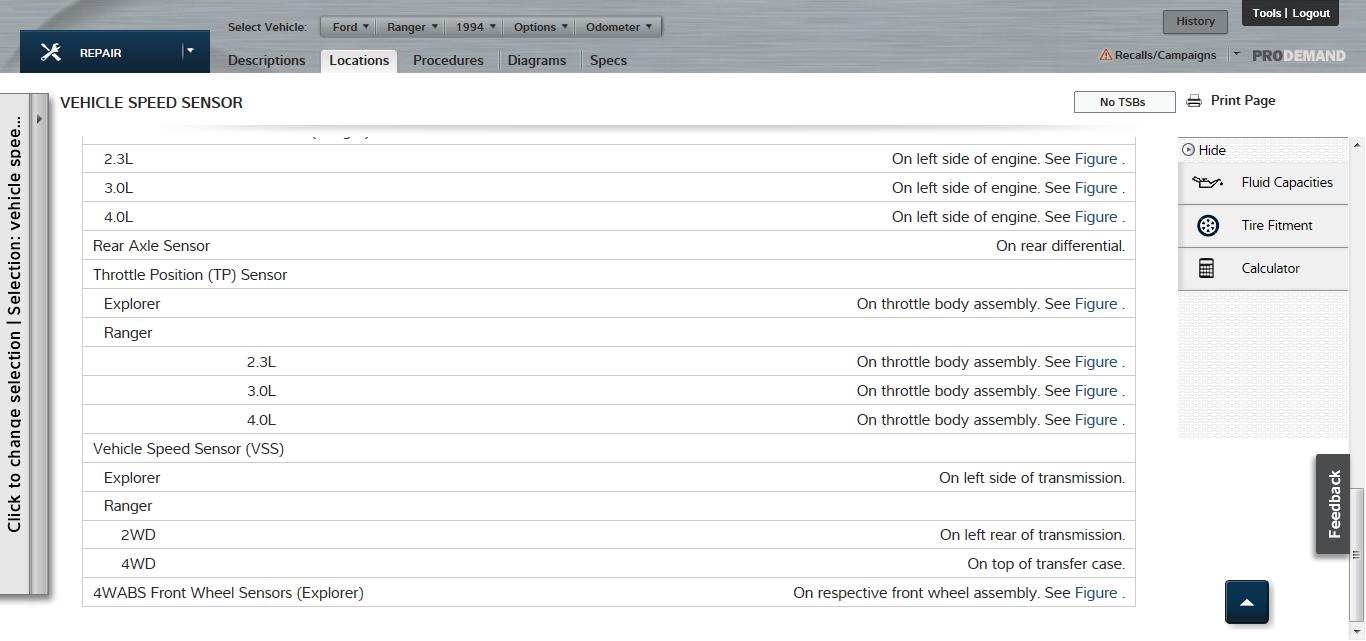Open Figure link in first 2.3L engine row

(1096, 159)
